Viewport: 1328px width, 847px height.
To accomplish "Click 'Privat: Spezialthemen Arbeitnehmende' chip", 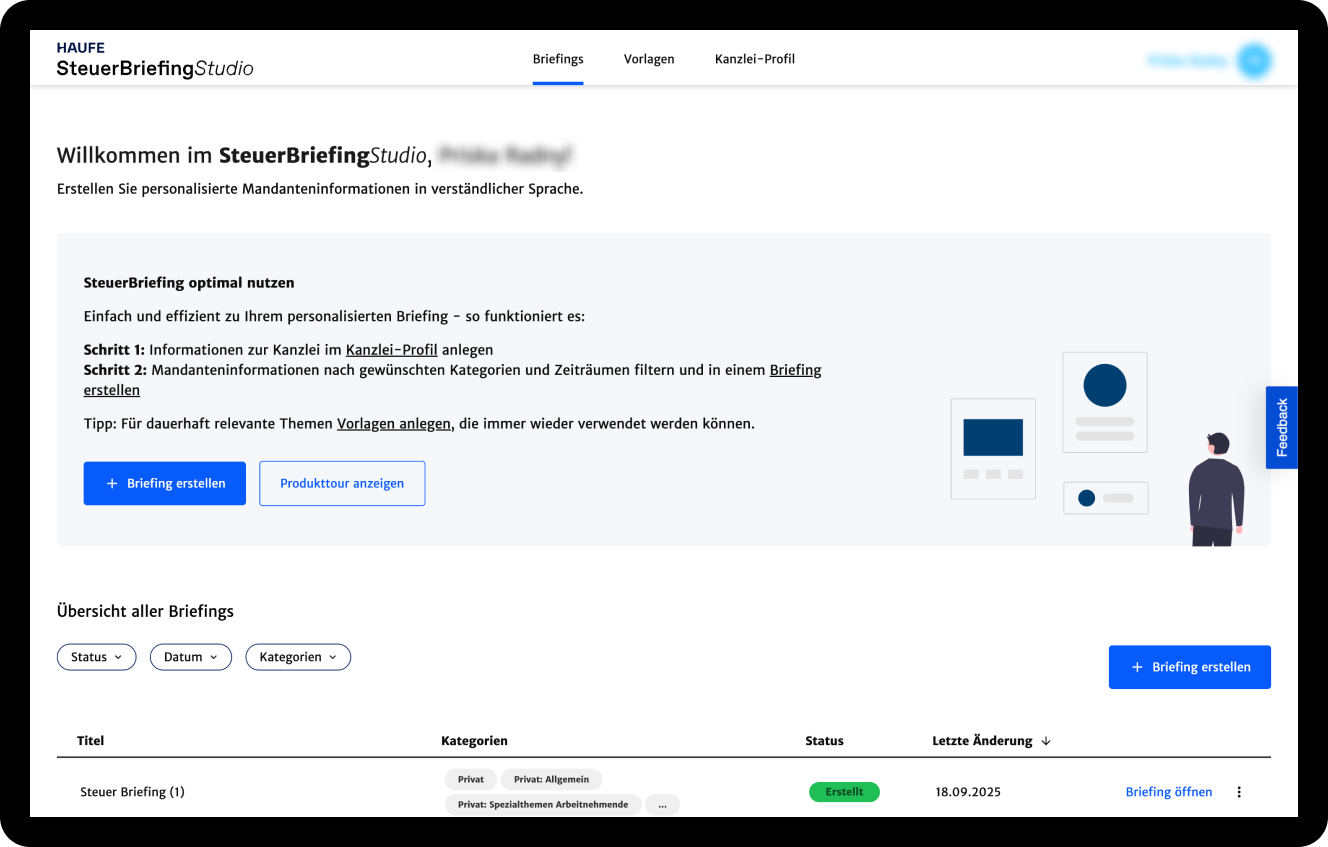I will pyautogui.click(x=543, y=804).
